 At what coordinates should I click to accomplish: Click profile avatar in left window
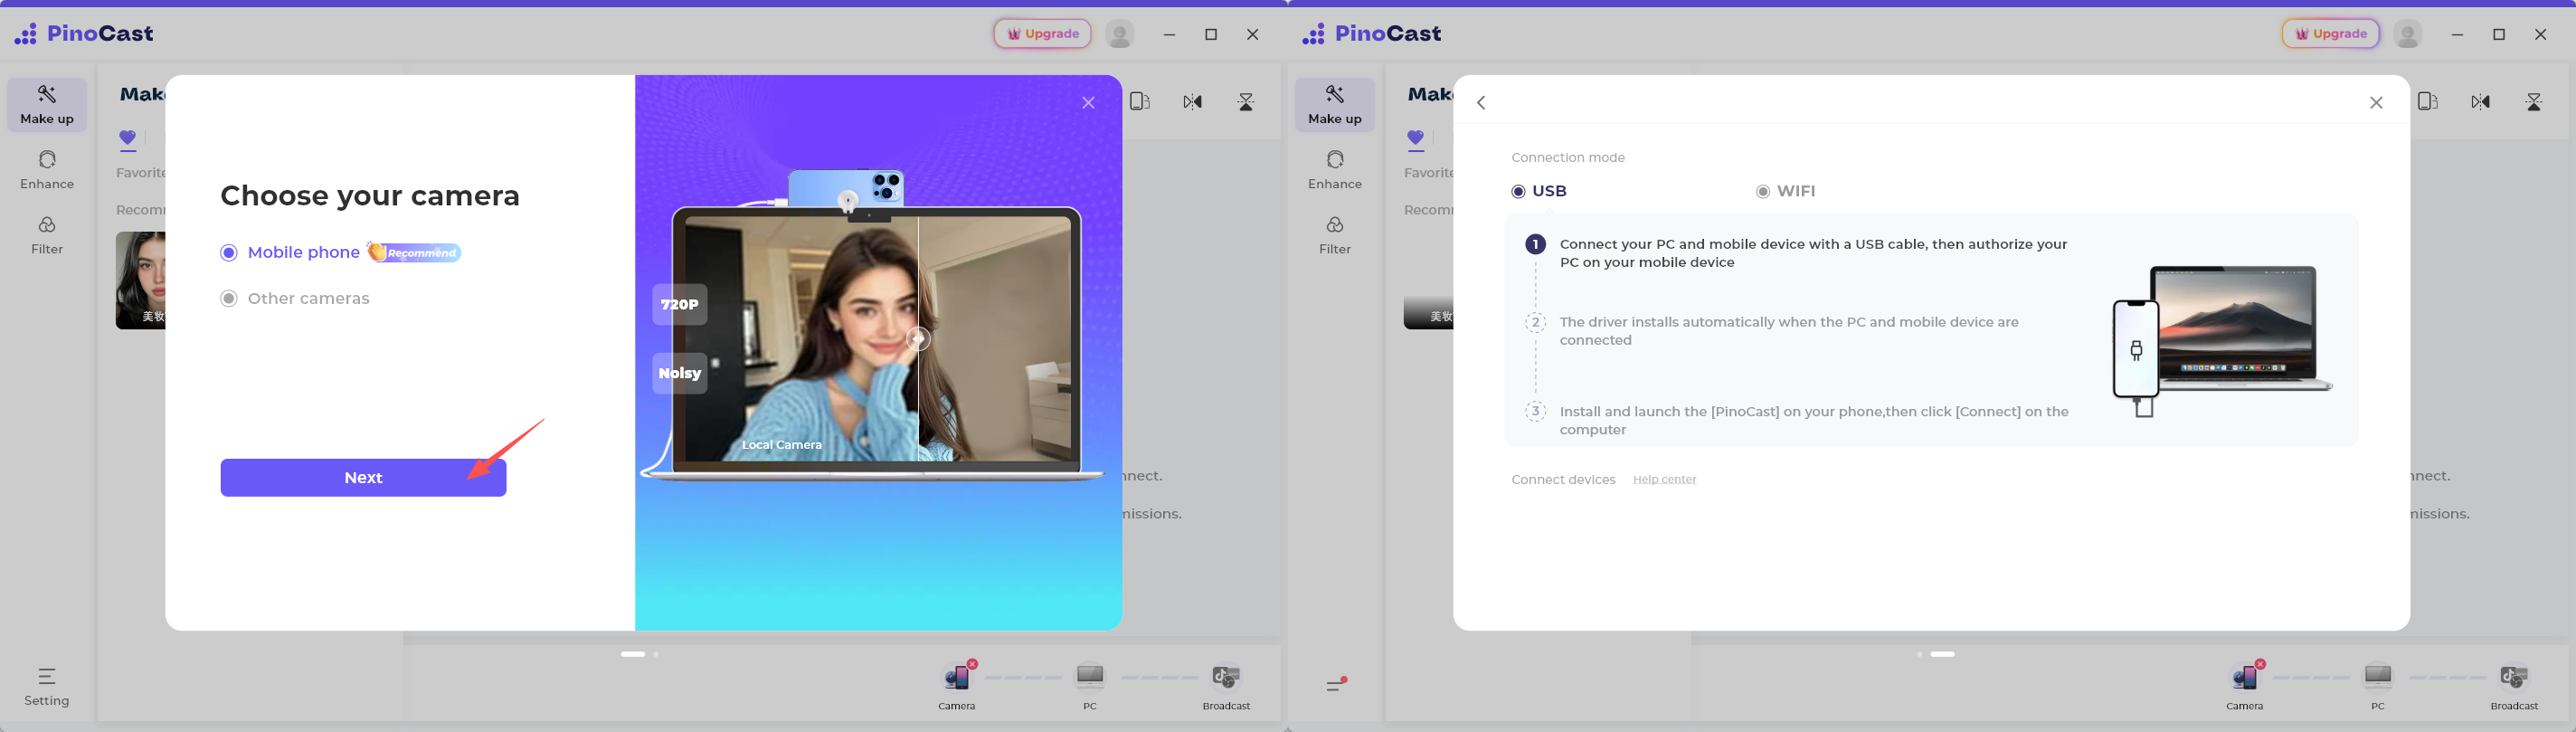(1120, 34)
